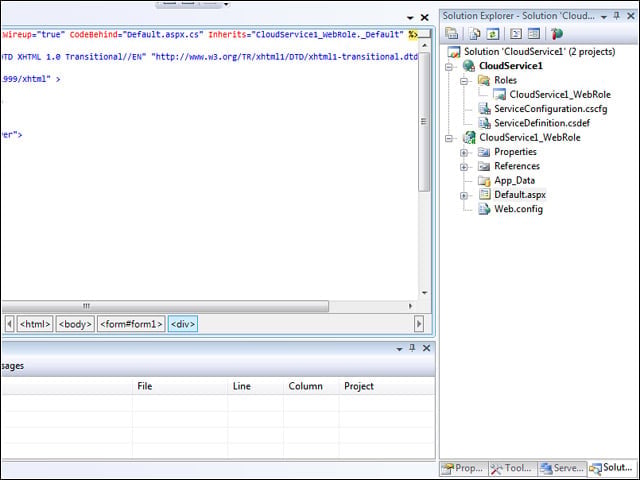Screen dimensions: 640x480
Task: Switch to the Toolbox tab at bottom
Action: (x=513, y=468)
